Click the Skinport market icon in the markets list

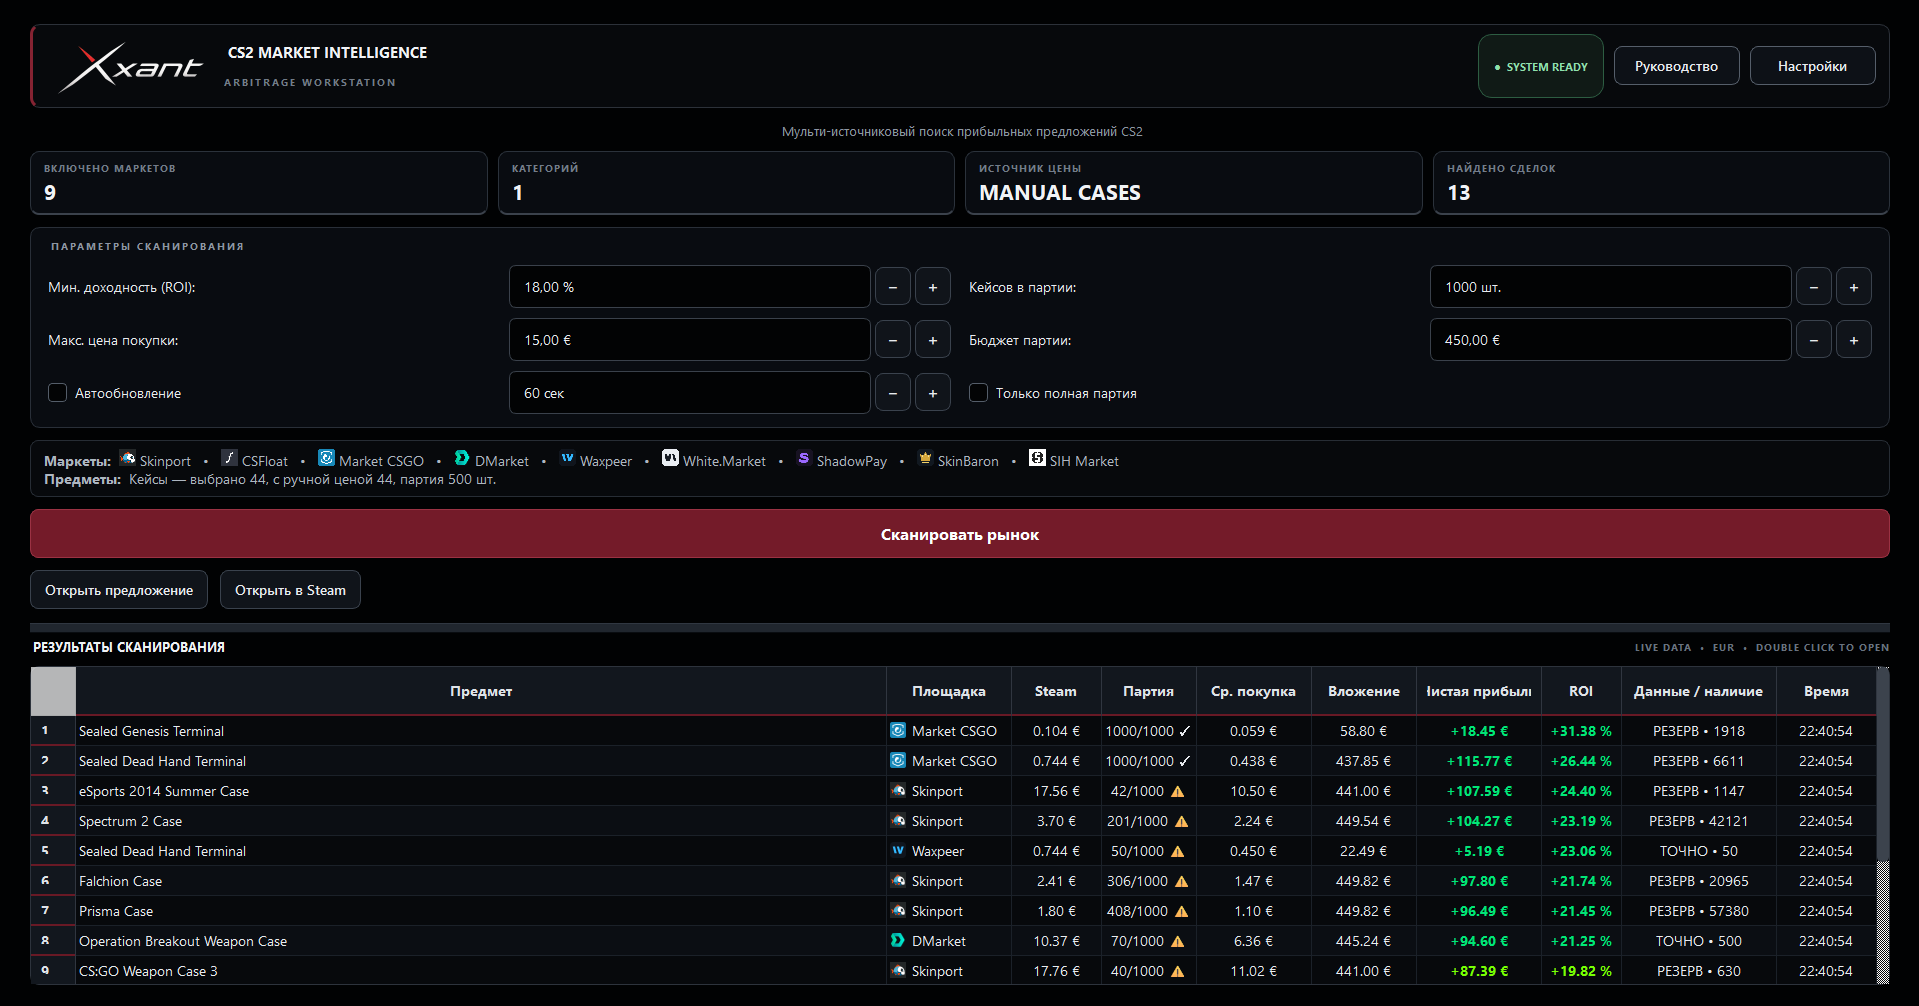pyautogui.click(x=128, y=458)
